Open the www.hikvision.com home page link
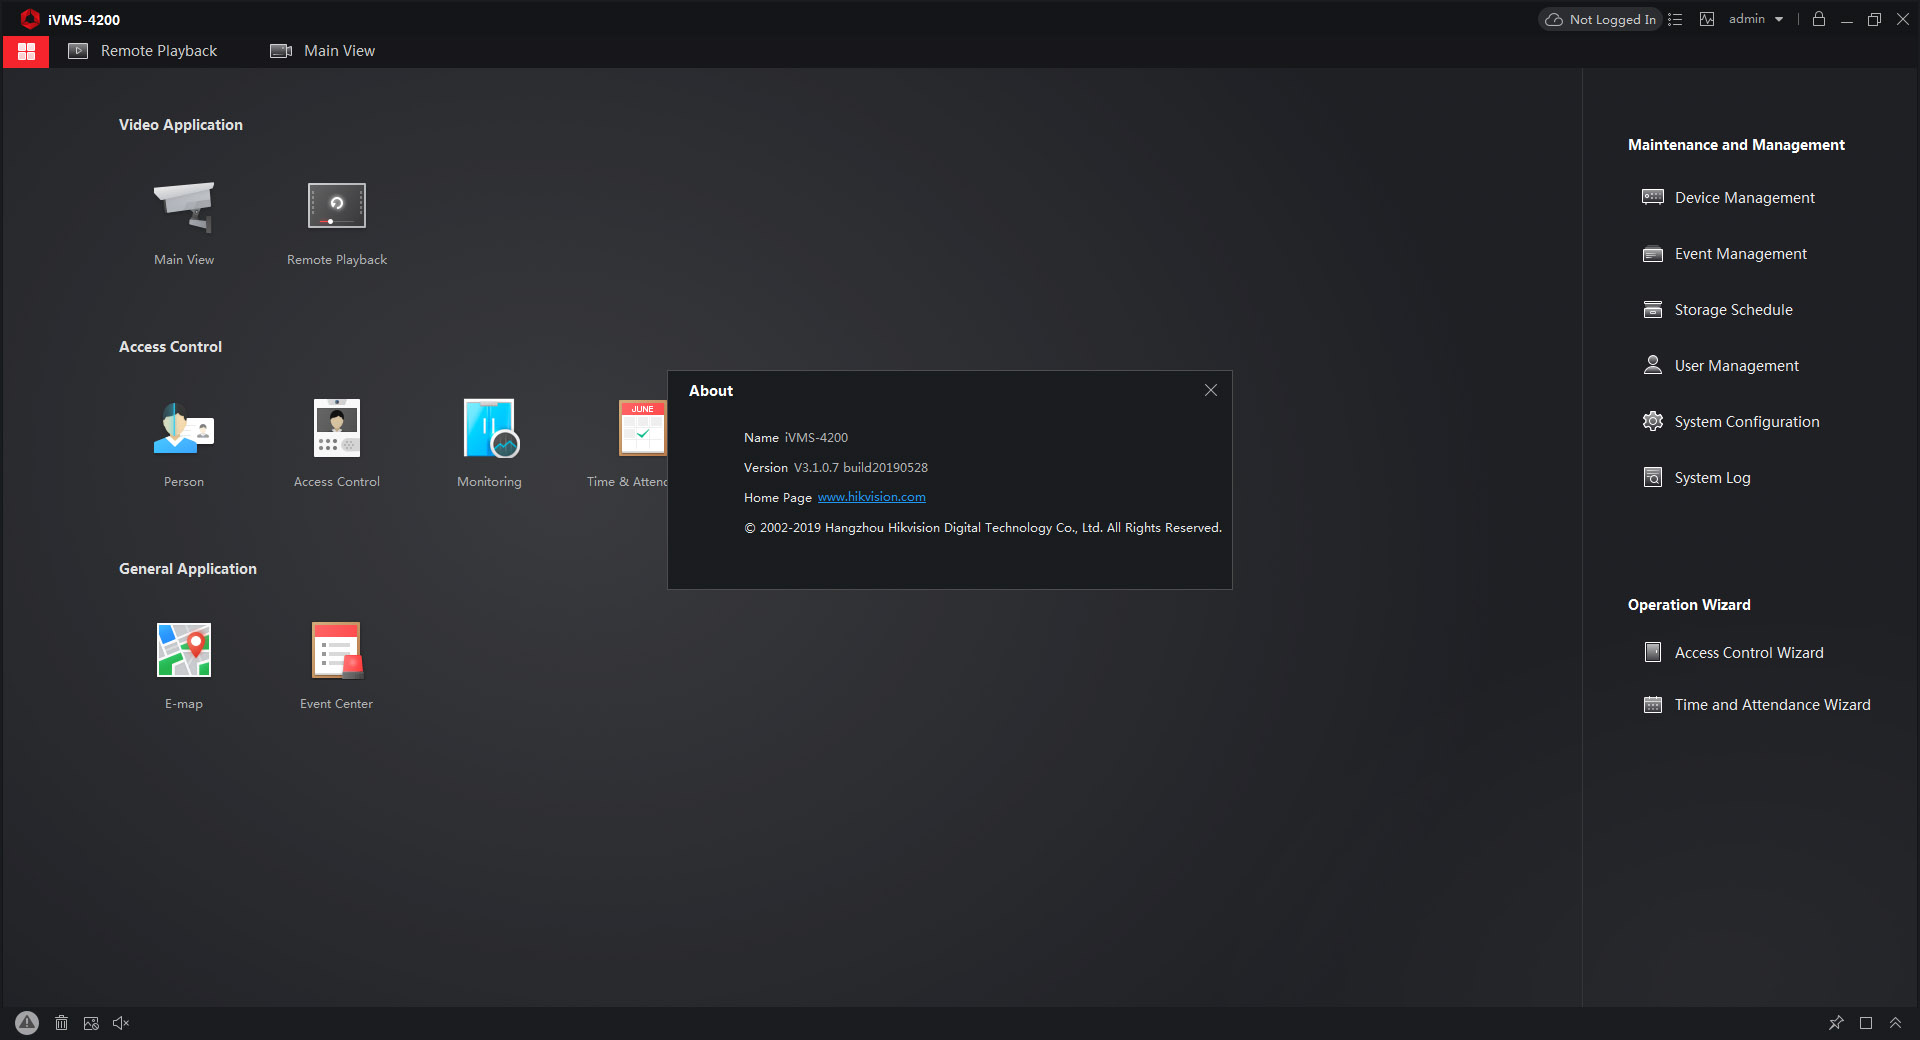This screenshot has width=1920, height=1040. 871,497
